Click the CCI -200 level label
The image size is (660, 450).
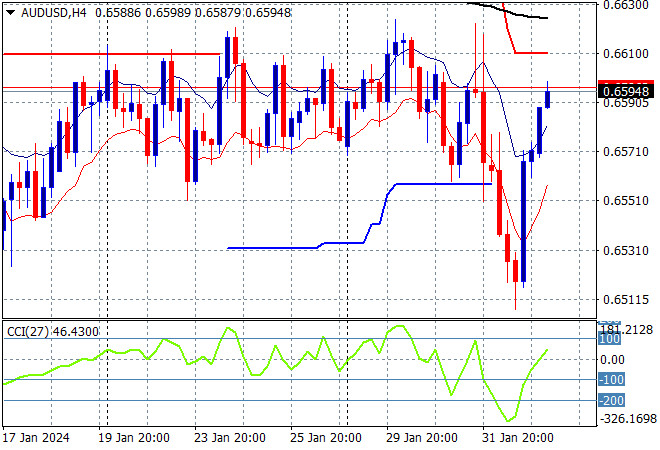pyautogui.click(x=612, y=400)
